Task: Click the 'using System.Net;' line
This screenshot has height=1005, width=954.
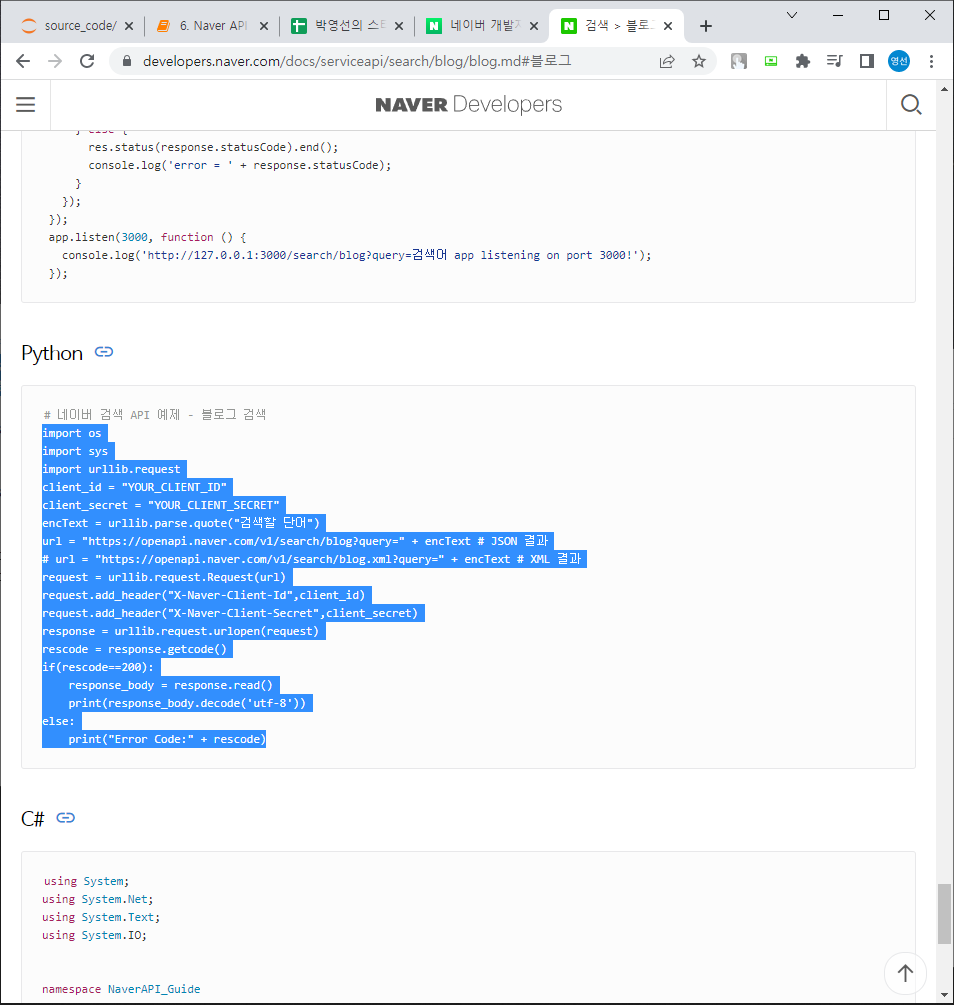Action: 98,899
